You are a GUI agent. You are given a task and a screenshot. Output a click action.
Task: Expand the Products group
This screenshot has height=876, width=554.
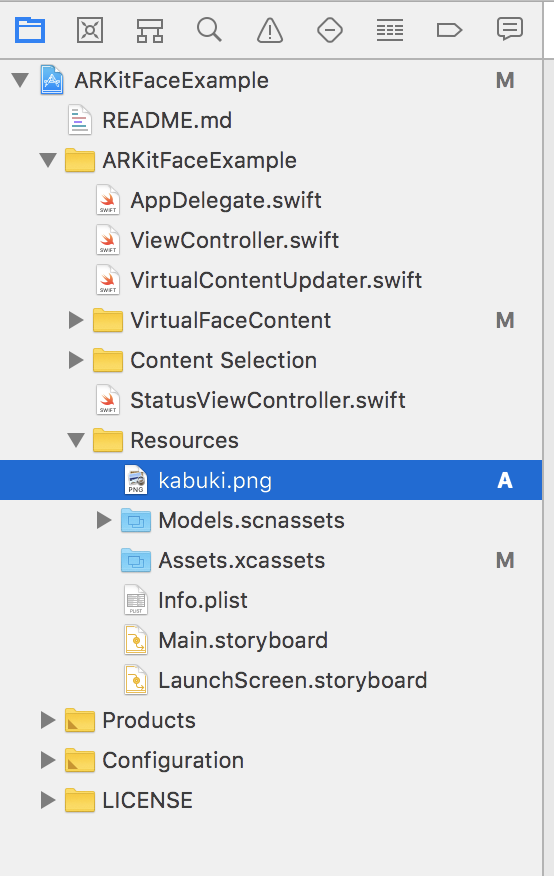[x=48, y=720]
